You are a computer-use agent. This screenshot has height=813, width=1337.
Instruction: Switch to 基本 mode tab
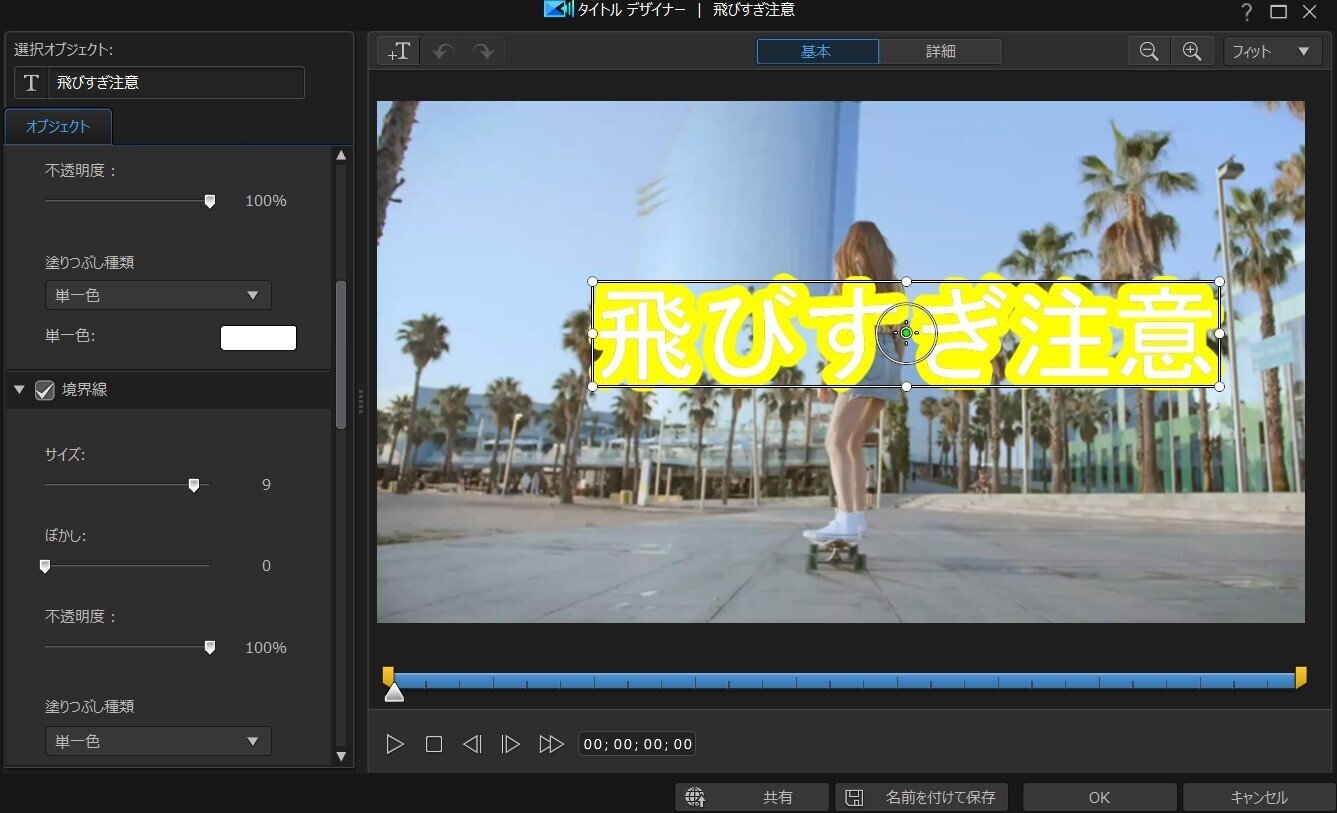tap(817, 51)
